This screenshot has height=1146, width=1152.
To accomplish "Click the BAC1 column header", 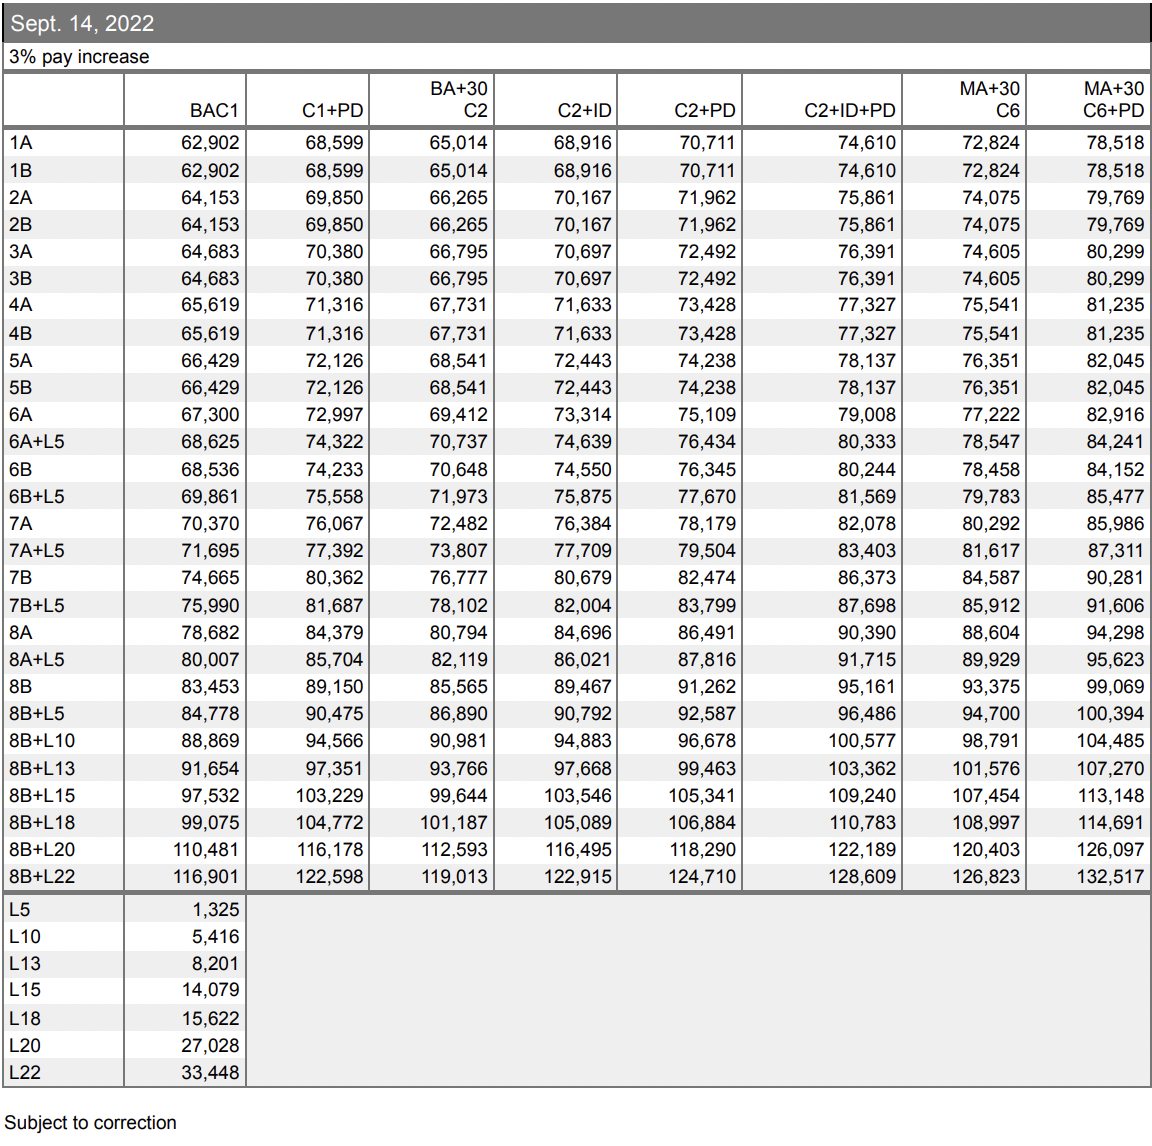I will pos(214,110).
